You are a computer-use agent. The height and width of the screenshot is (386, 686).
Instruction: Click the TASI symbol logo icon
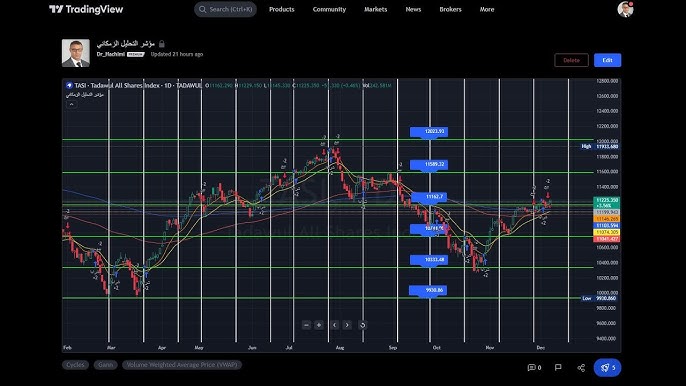pos(69,85)
